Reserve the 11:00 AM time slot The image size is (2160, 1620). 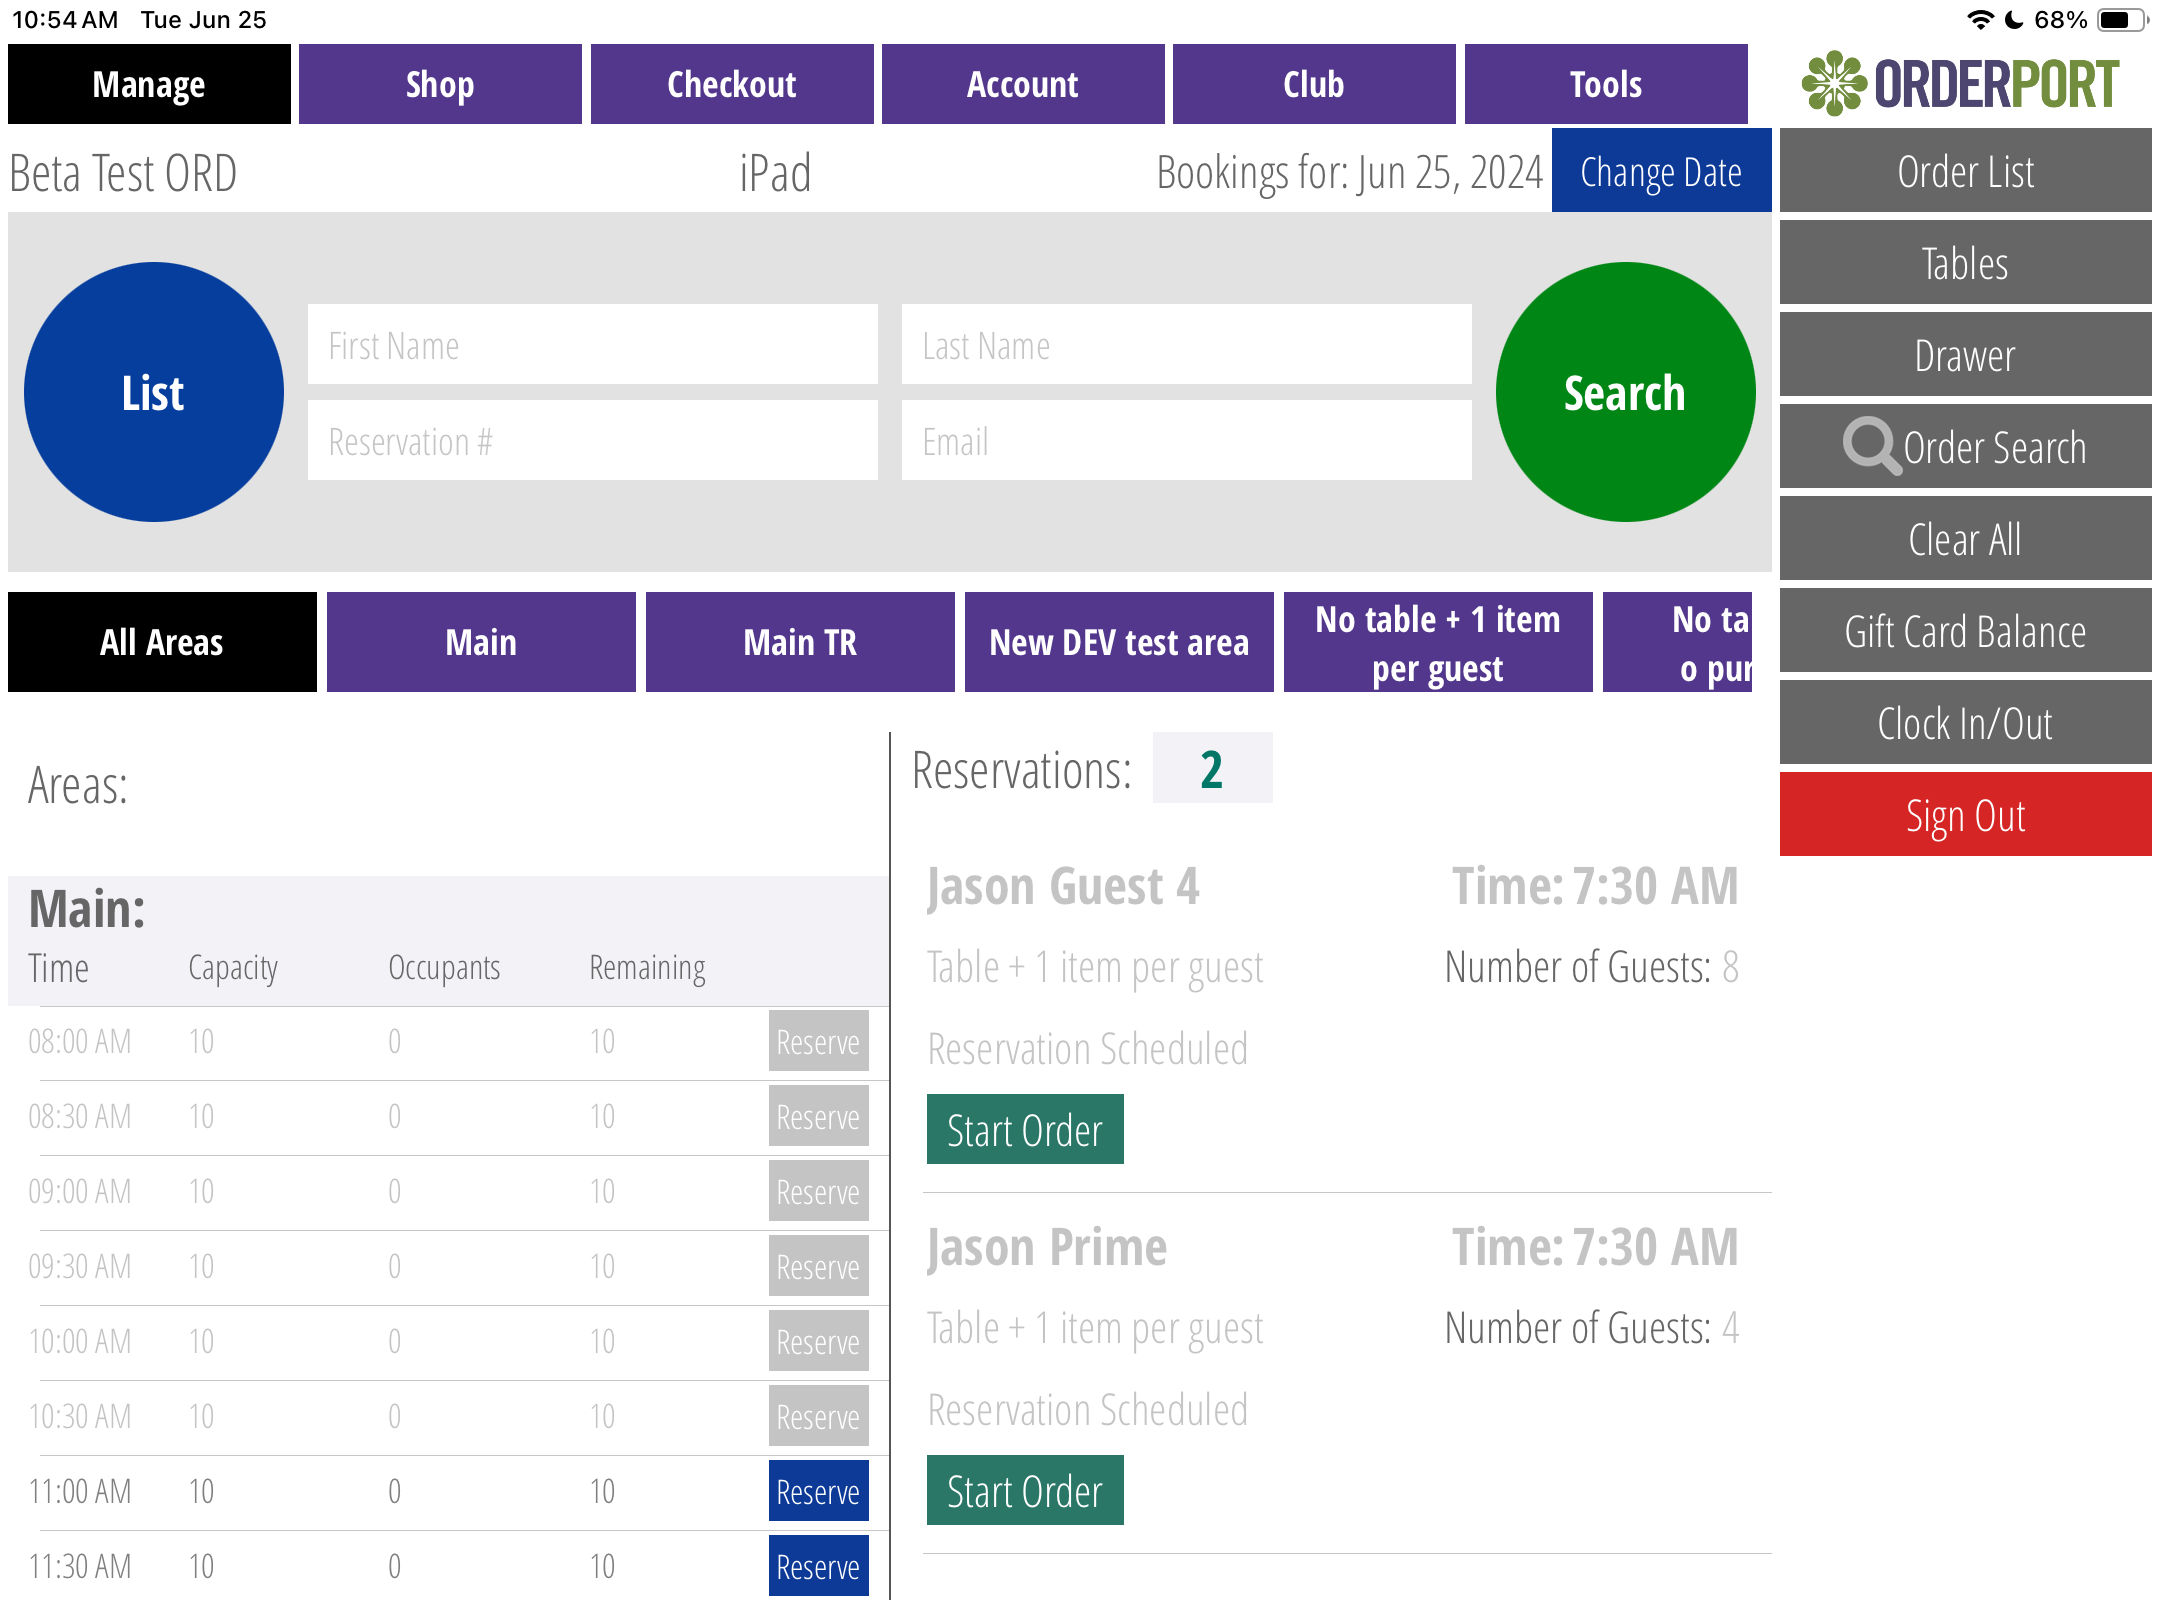coord(817,1491)
